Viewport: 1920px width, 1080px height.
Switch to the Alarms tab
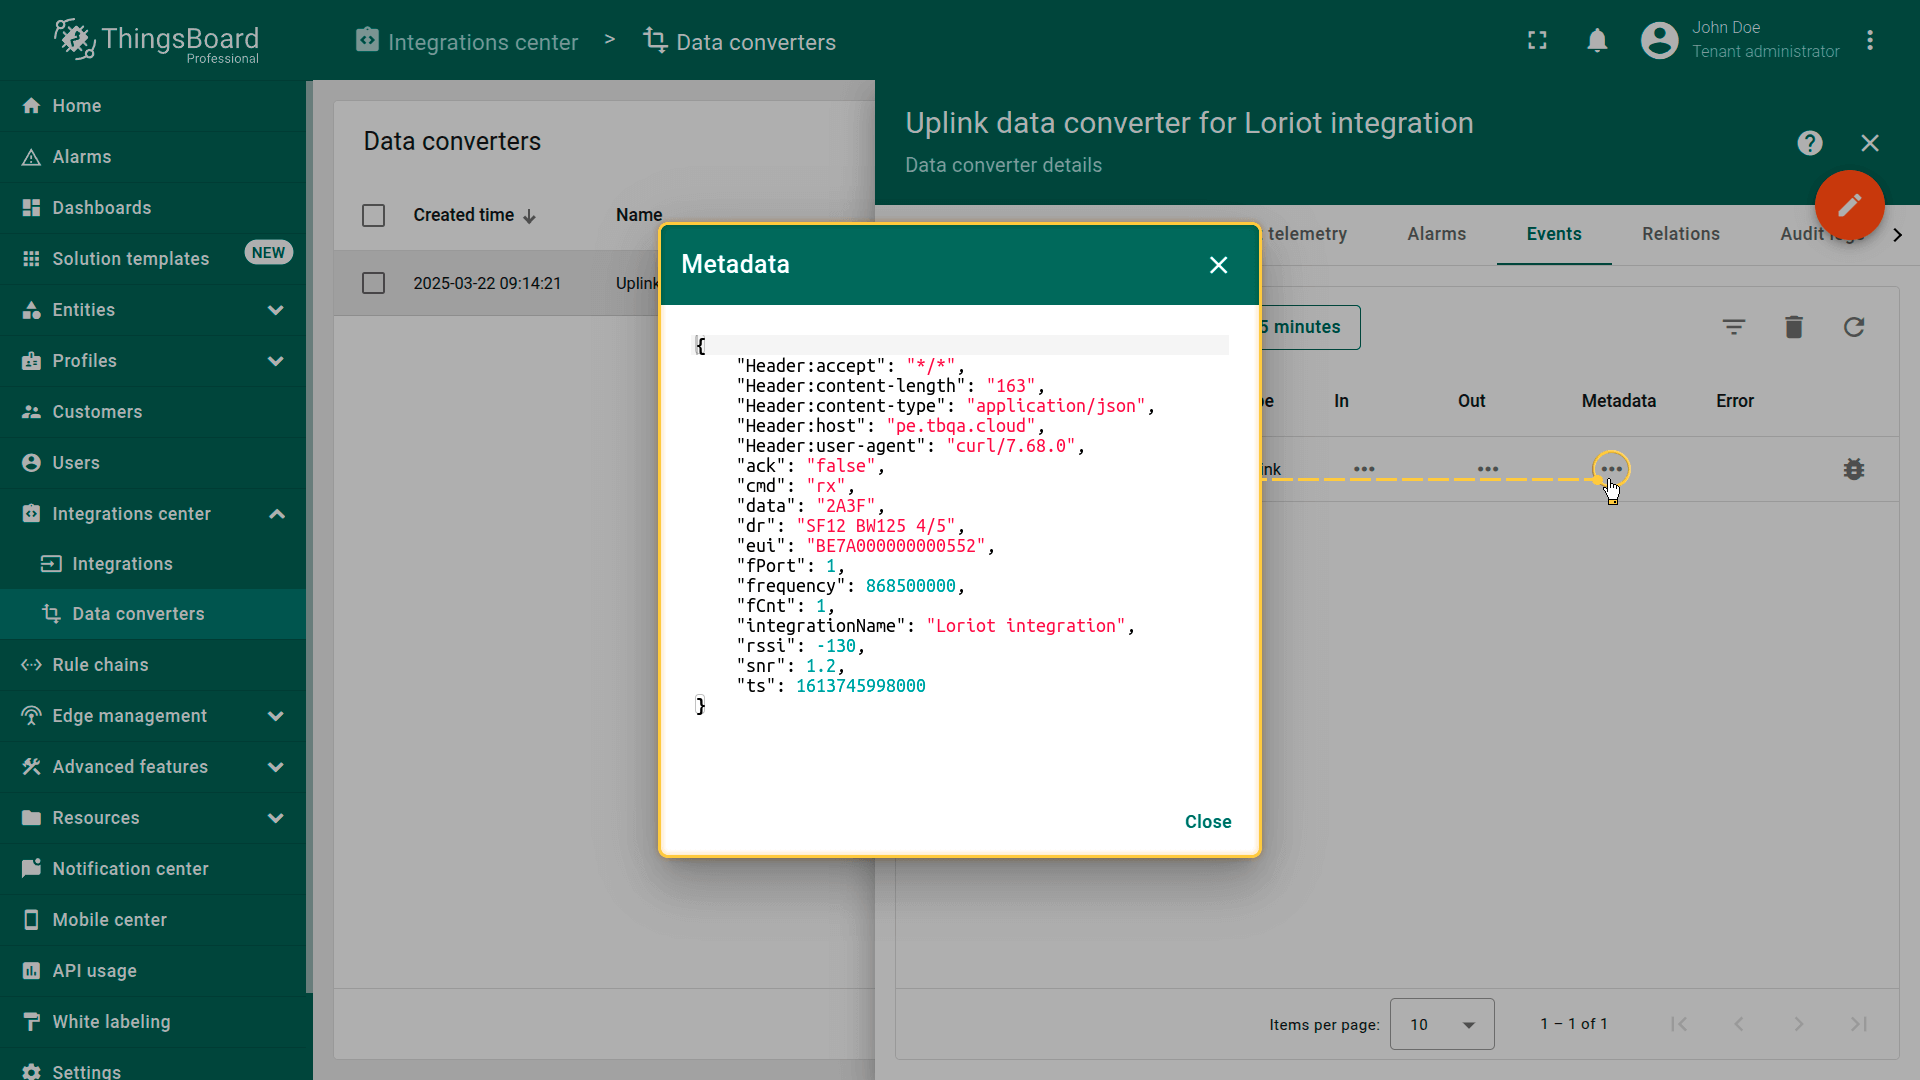tap(1436, 234)
